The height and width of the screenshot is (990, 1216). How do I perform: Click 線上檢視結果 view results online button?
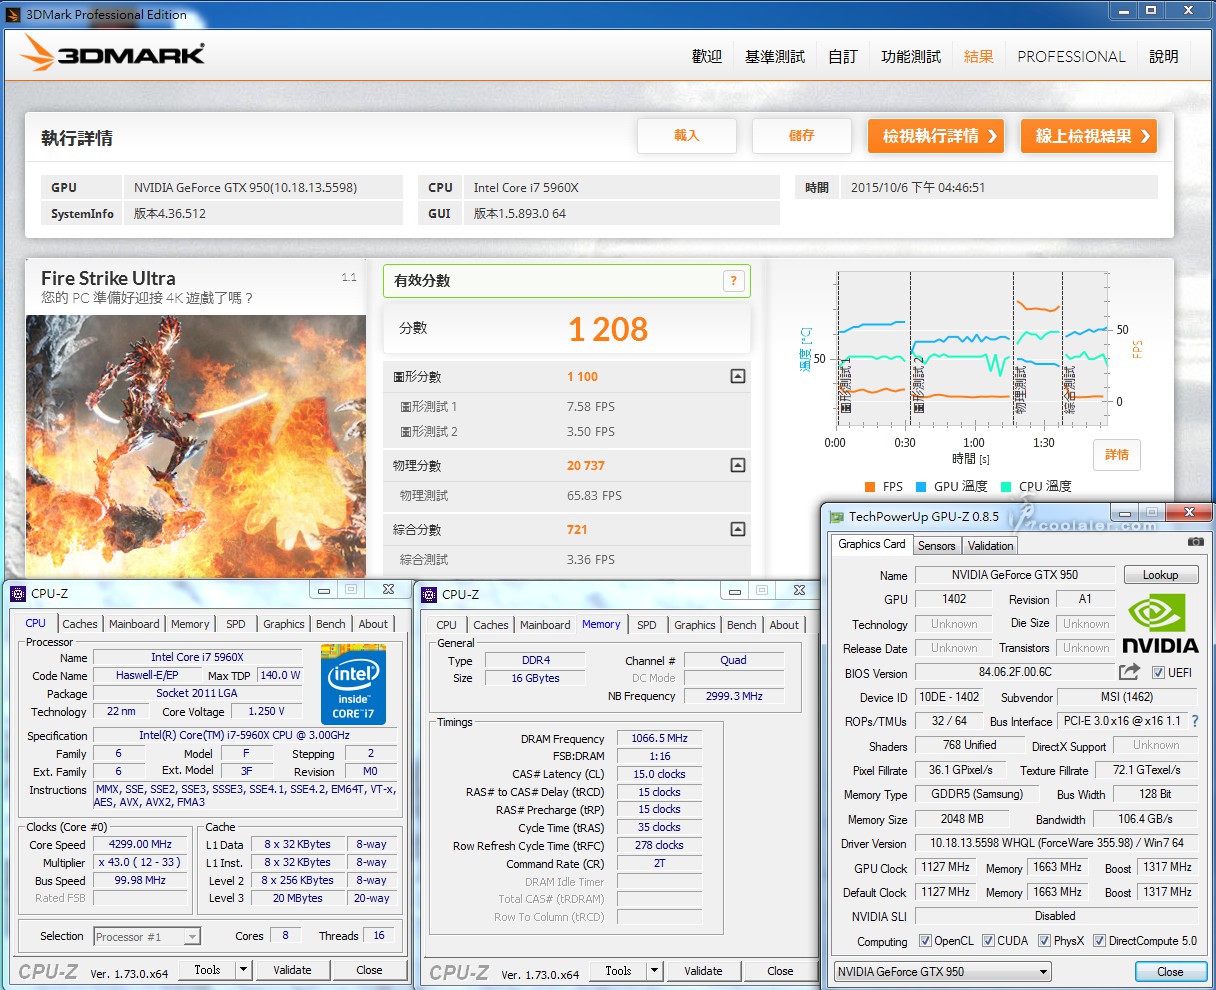pyautogui.click(x=1089, y=136)
